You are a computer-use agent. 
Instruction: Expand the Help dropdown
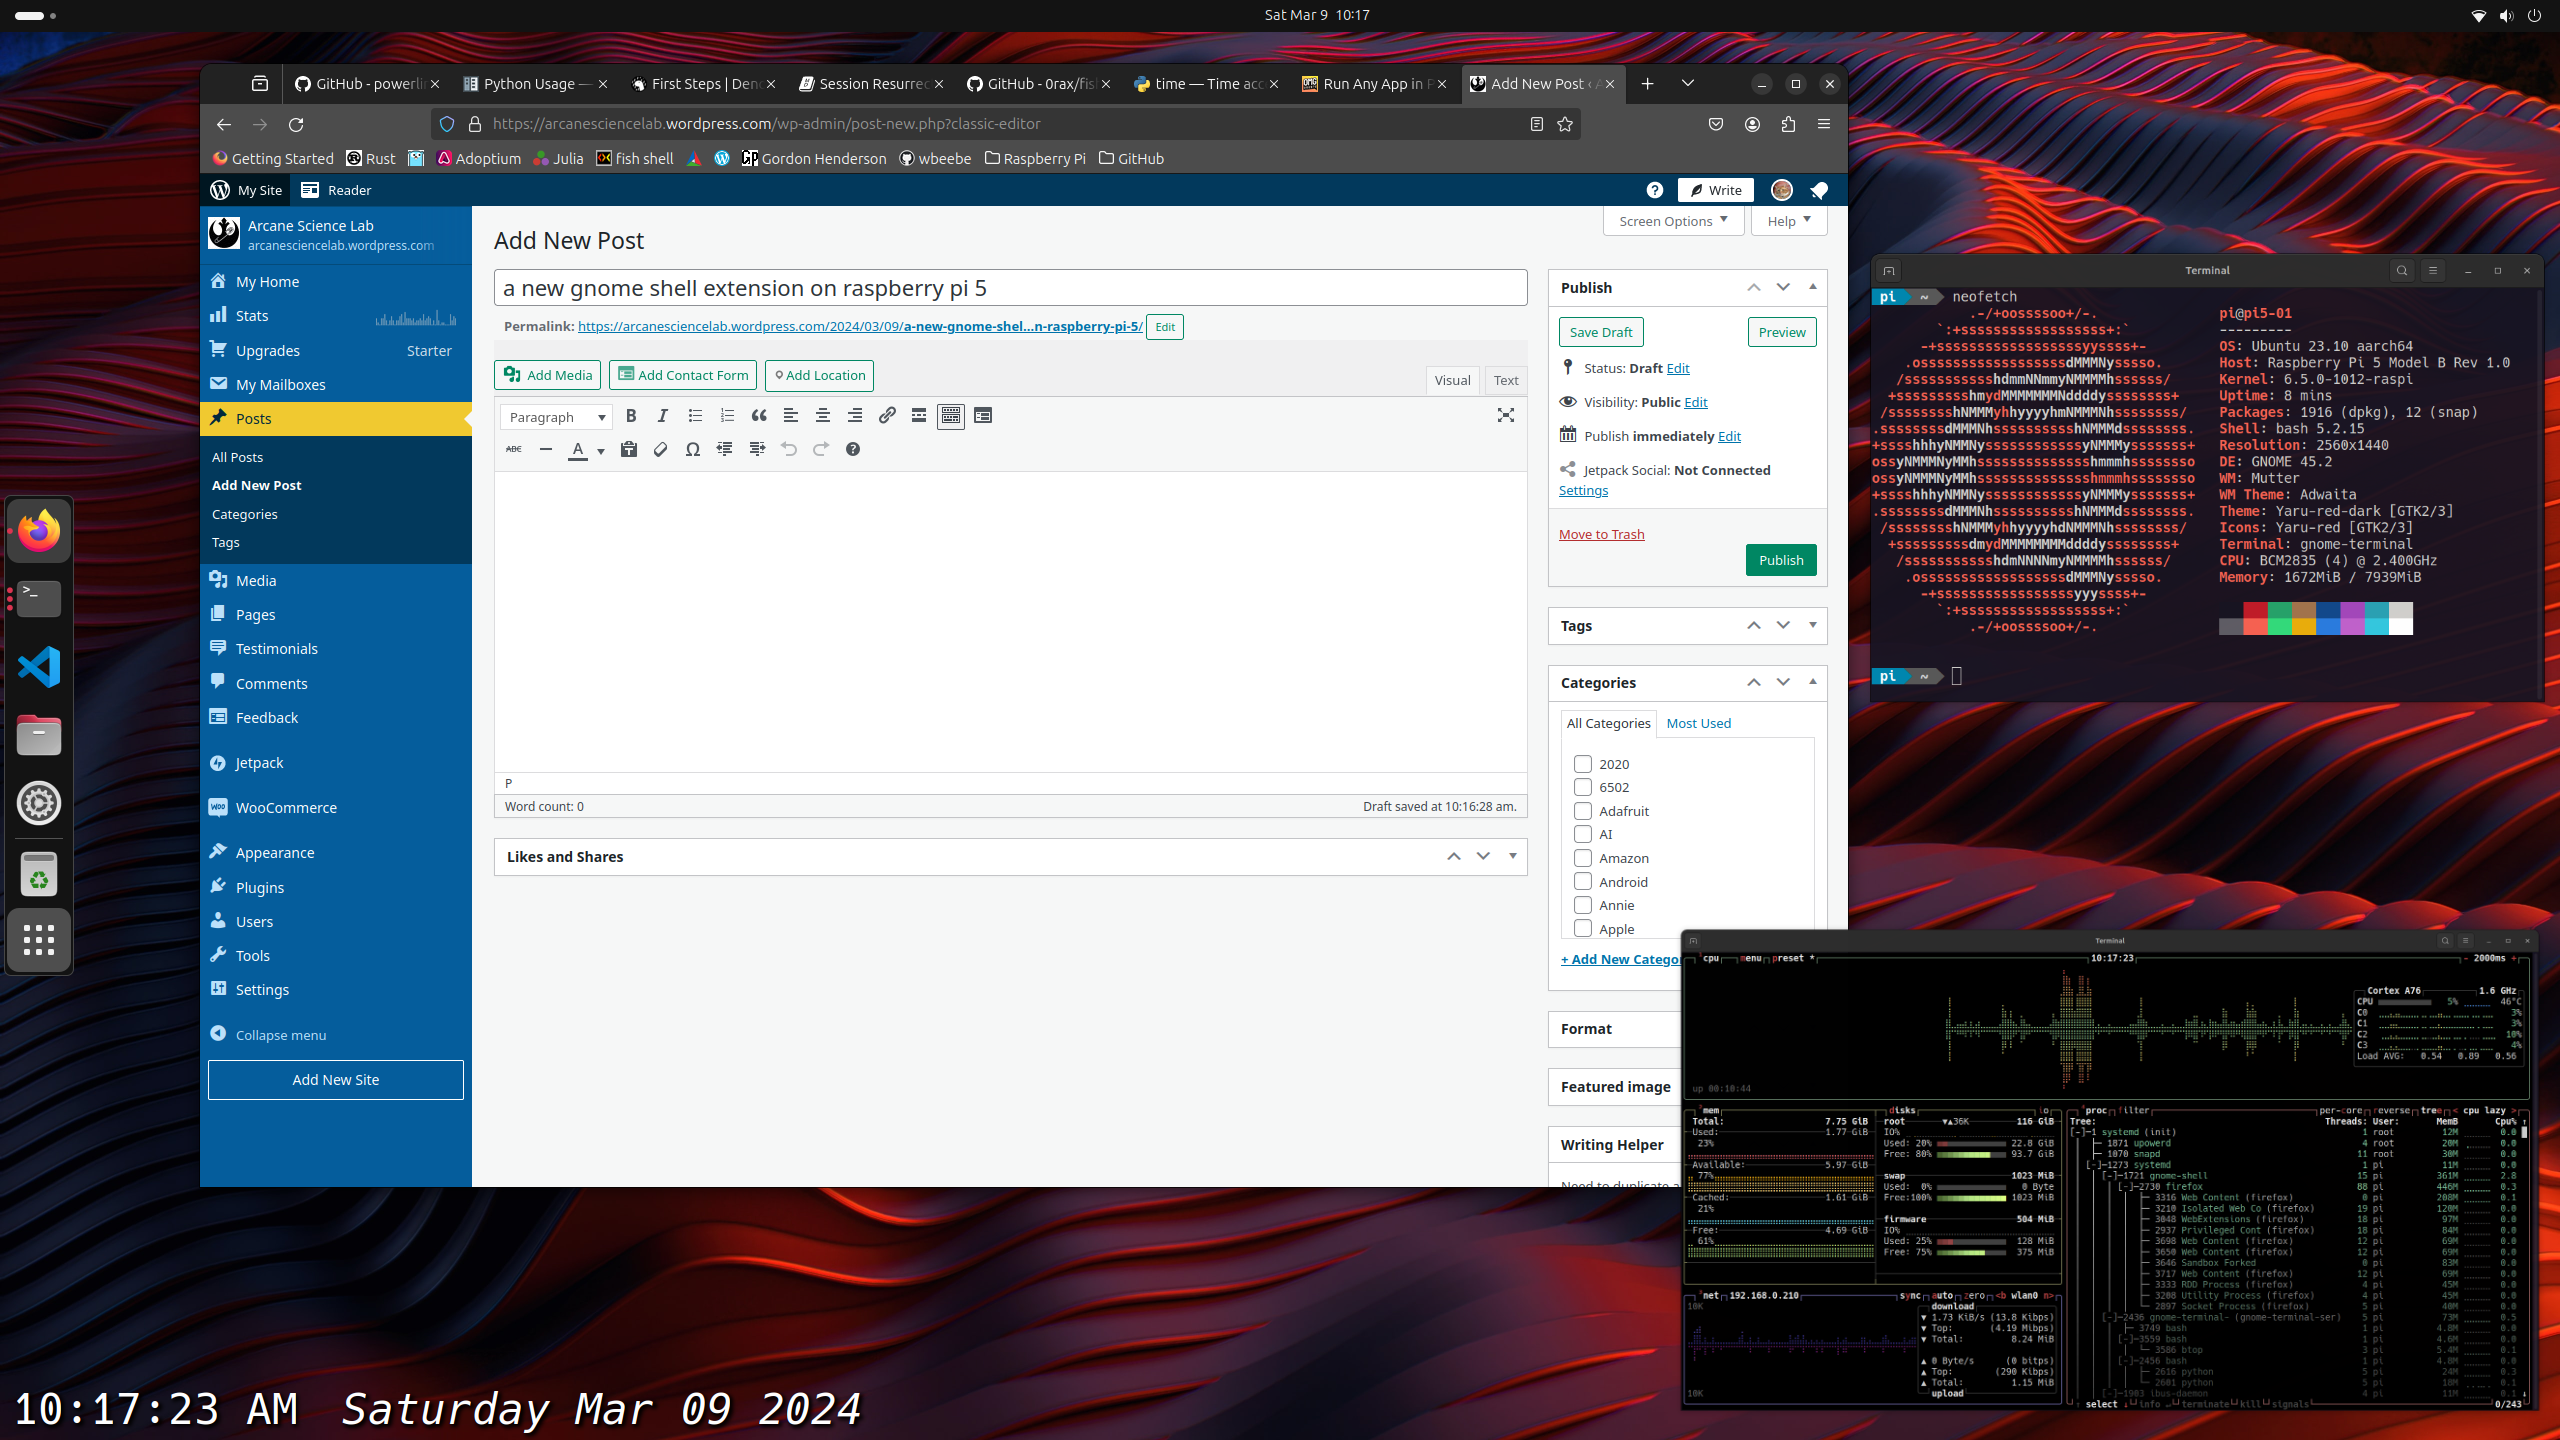point(1789,221)
